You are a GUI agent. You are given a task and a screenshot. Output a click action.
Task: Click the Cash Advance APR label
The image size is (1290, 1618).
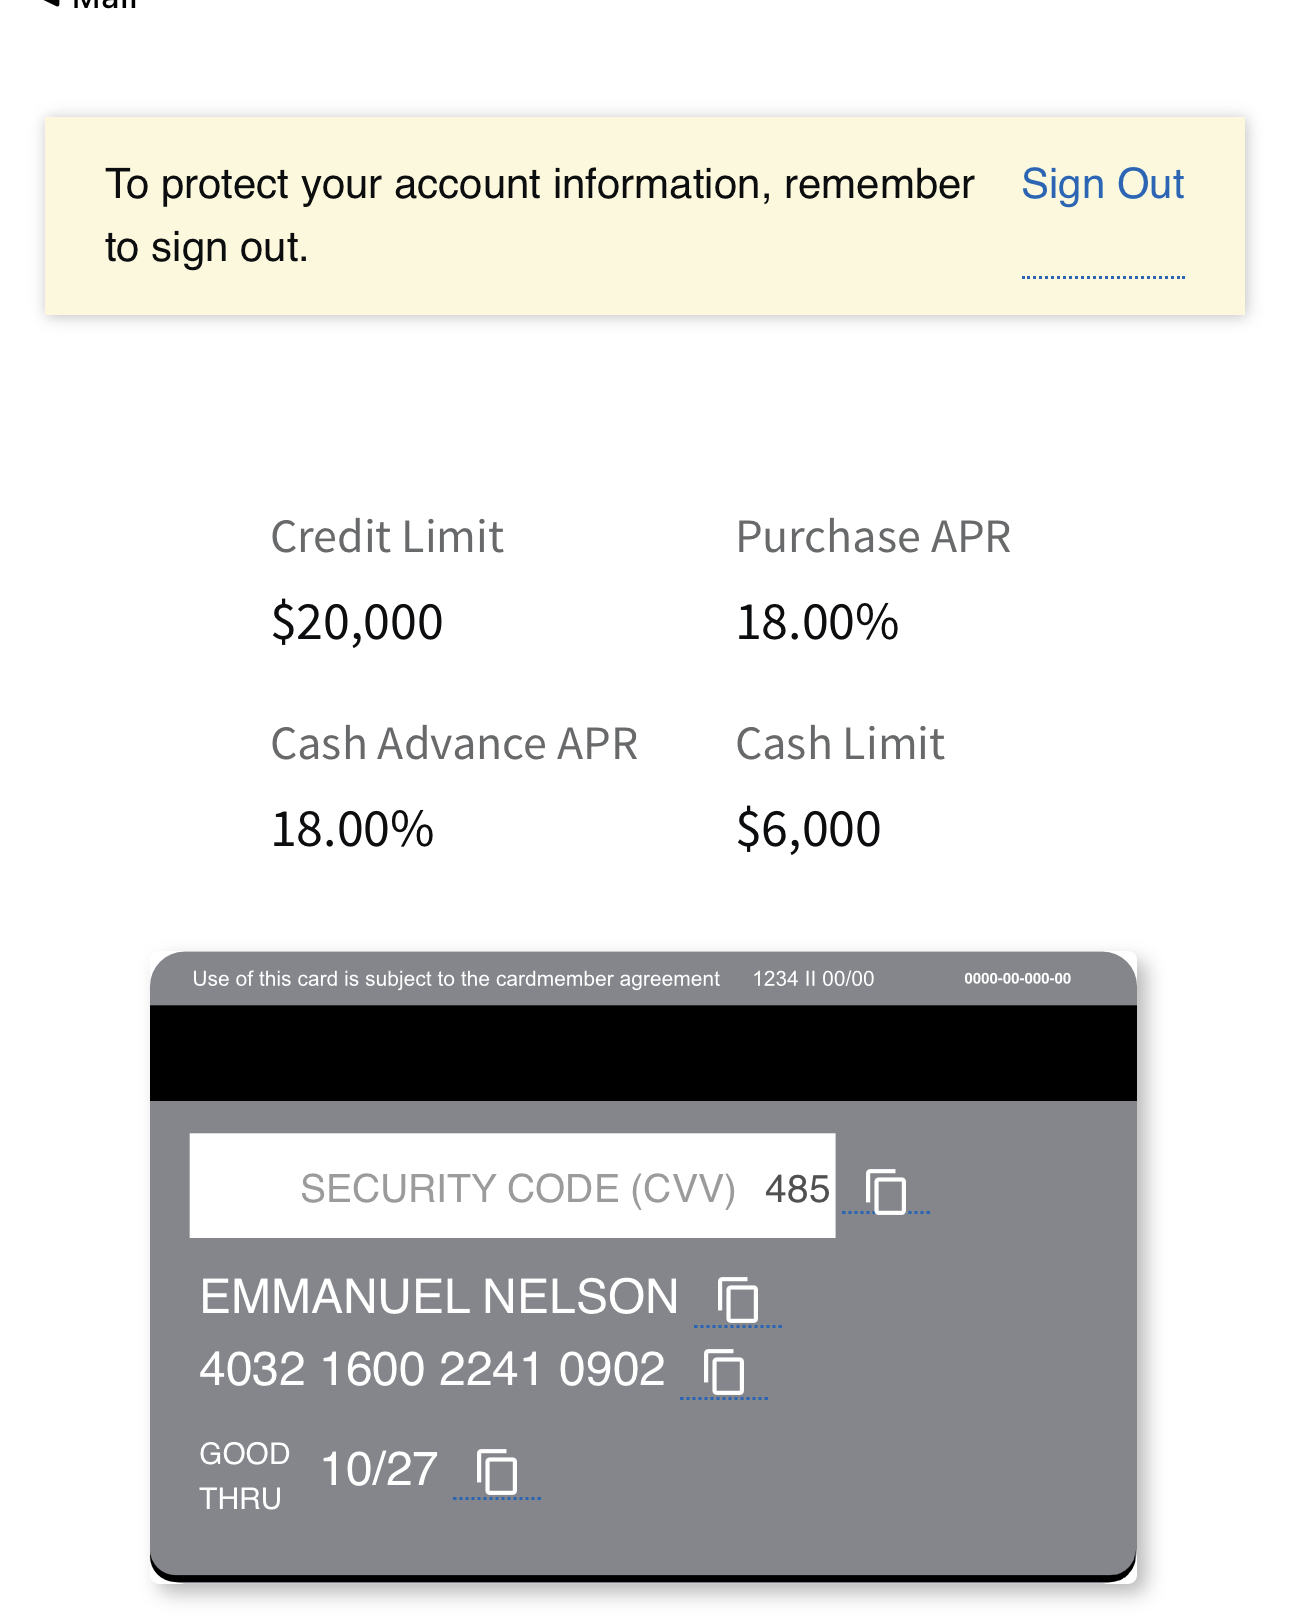(454, 744)
